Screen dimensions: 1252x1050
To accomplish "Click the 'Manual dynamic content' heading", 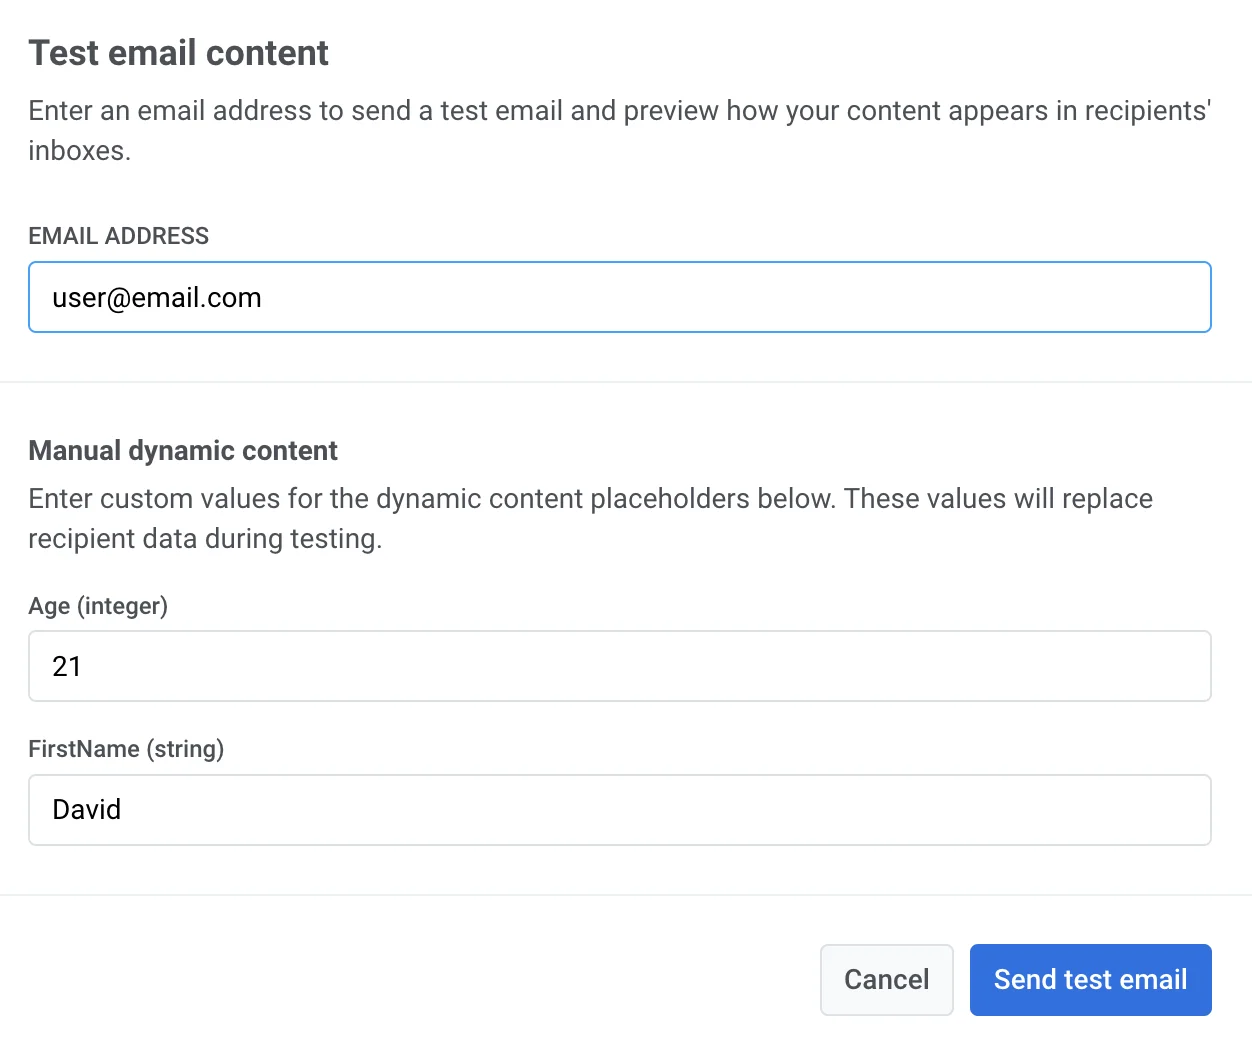I will (183, 451).
